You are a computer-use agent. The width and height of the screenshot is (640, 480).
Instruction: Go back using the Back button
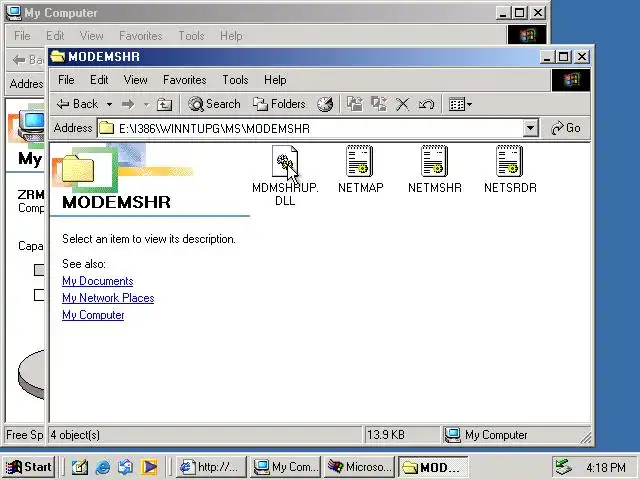point(78,104)
